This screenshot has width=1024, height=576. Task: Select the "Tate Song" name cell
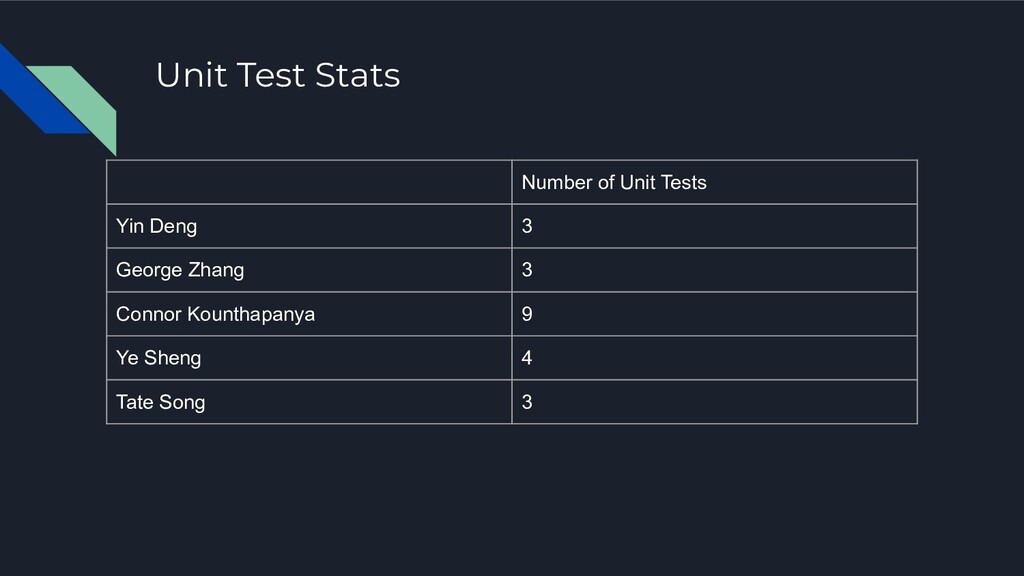tap(161, 402)
